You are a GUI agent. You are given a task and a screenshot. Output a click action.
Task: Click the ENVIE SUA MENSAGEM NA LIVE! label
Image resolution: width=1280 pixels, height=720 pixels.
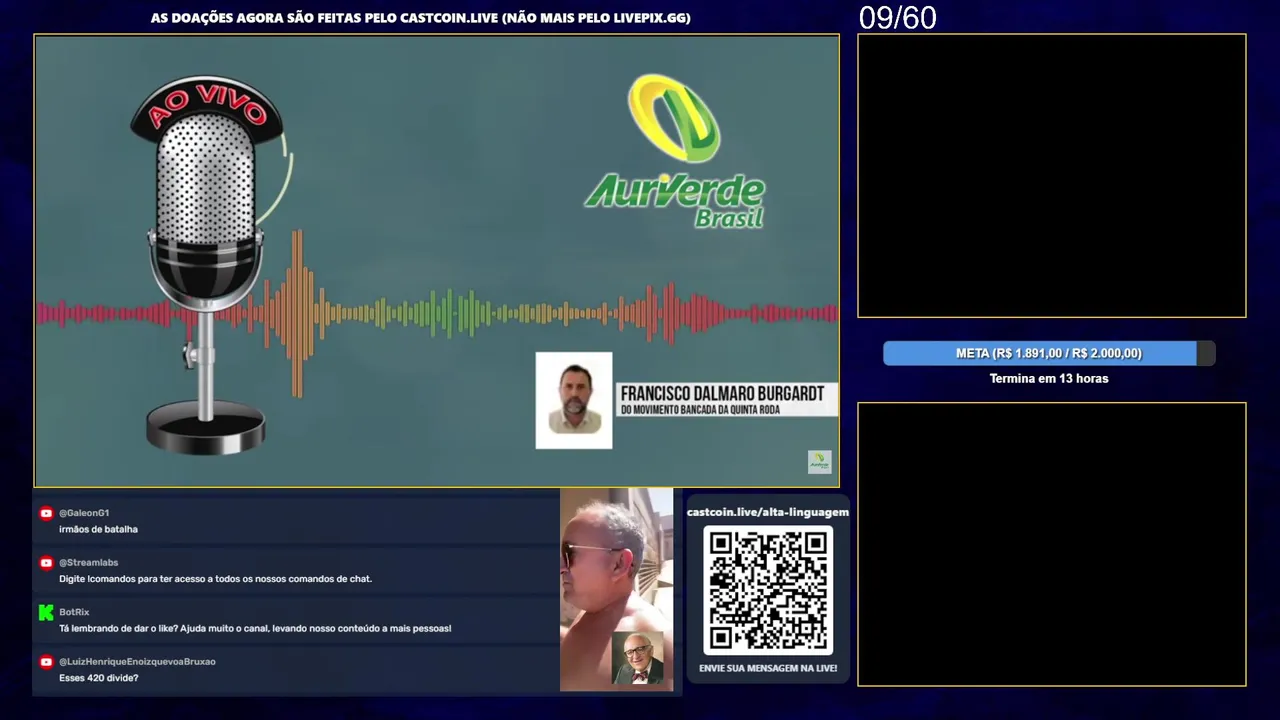pos(768,668)
